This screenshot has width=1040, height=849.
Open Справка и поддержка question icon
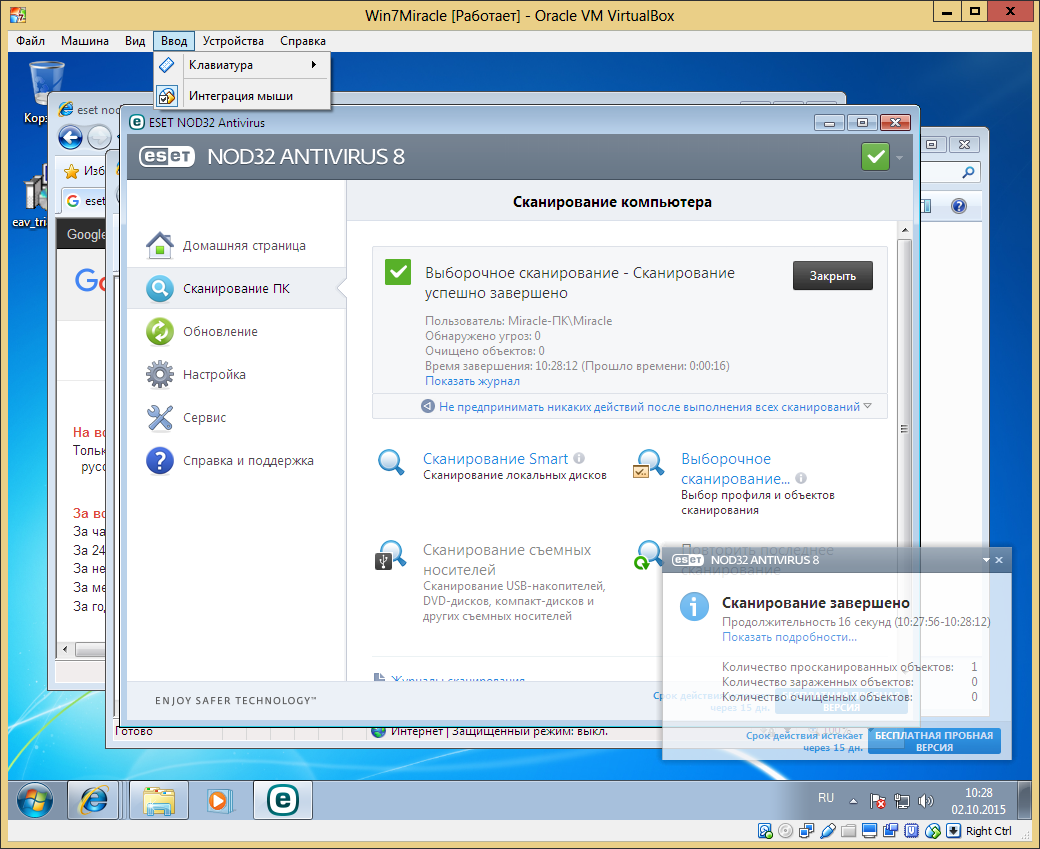pyautogui.click(x=160, y=461)
